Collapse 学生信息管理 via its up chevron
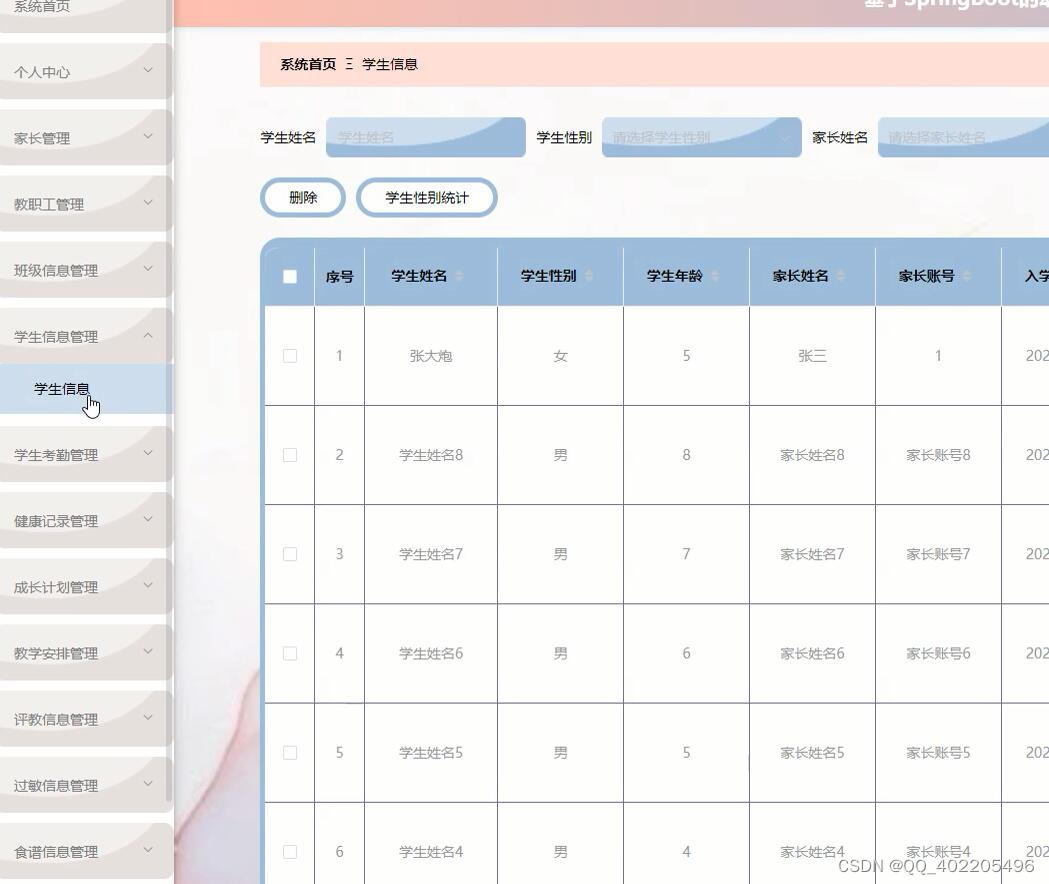Screen dimensions: 1049x884 (x=148, y=336)
